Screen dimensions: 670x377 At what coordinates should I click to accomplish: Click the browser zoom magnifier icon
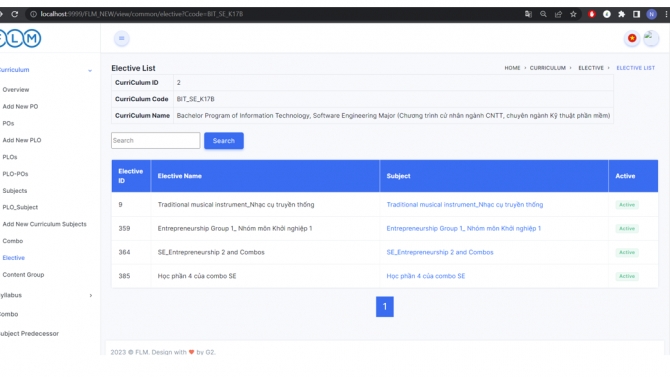543,14
